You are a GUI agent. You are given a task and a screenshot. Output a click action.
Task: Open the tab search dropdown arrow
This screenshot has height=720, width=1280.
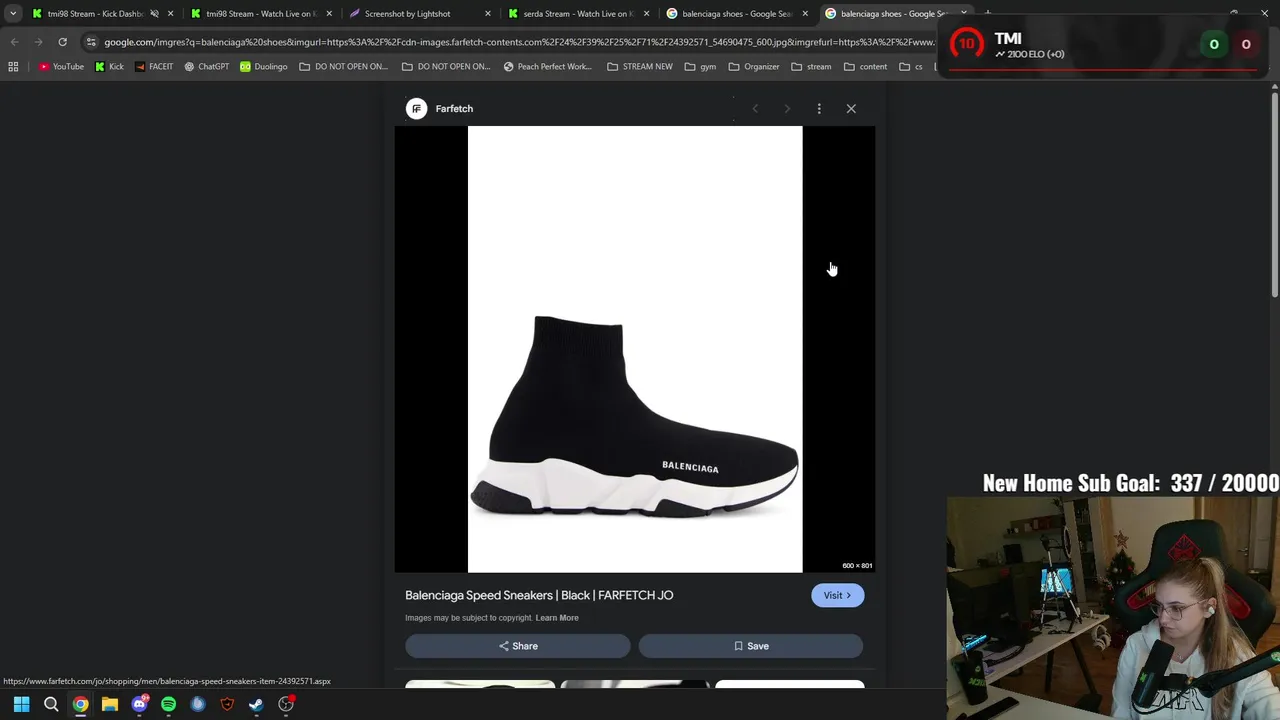pos(12,13)
